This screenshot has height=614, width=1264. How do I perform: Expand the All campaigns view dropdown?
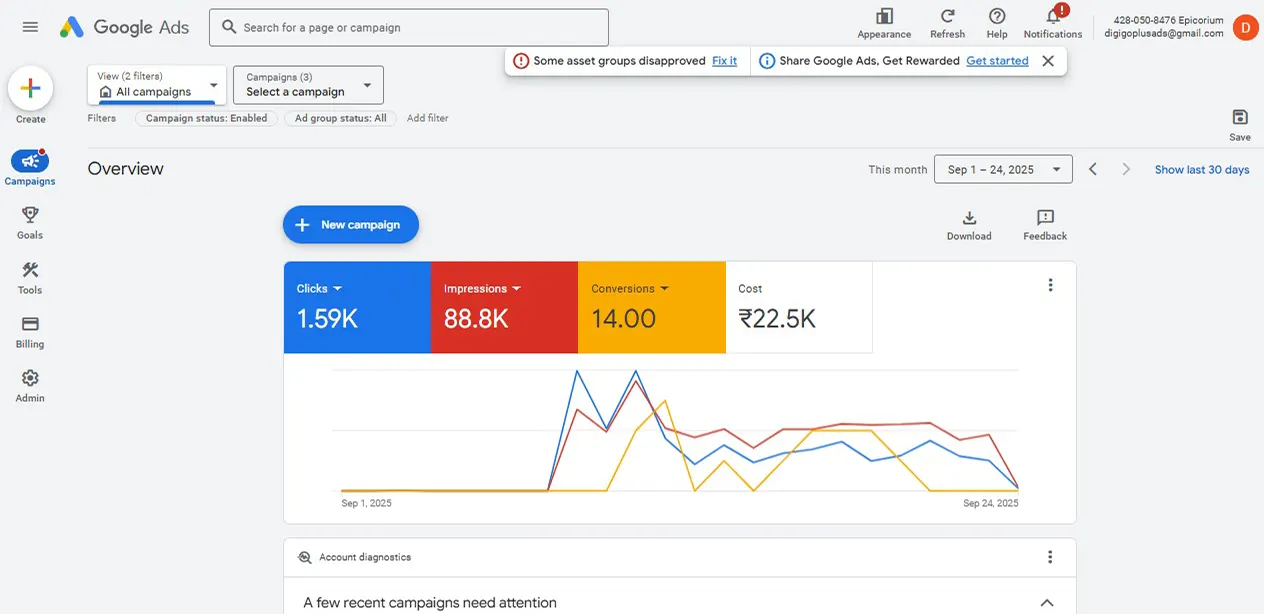(157, 85)
